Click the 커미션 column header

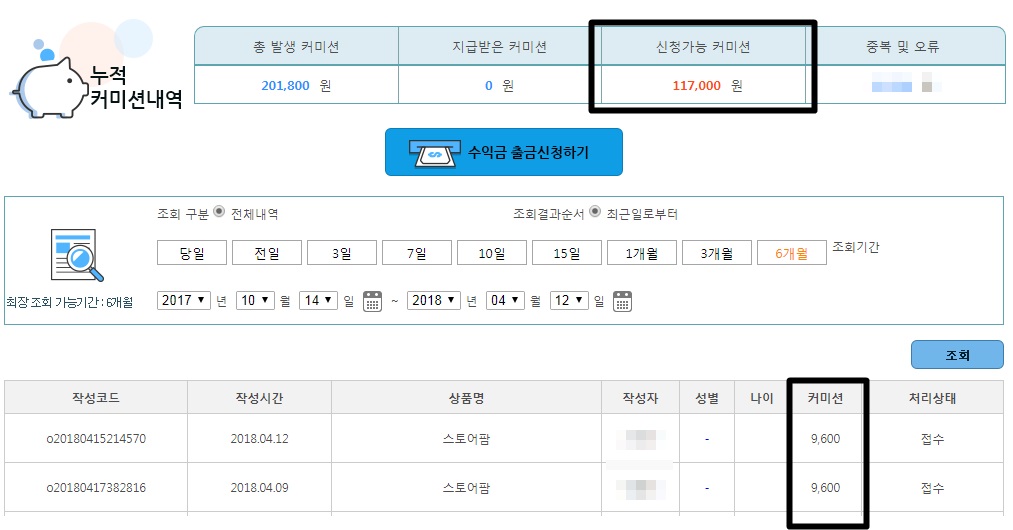pos(826,398)
